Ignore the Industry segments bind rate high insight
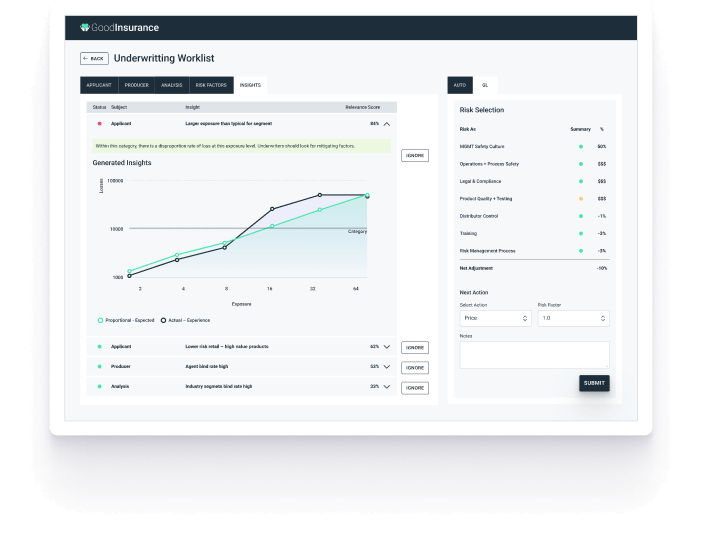702x544 pixels. 415,387
